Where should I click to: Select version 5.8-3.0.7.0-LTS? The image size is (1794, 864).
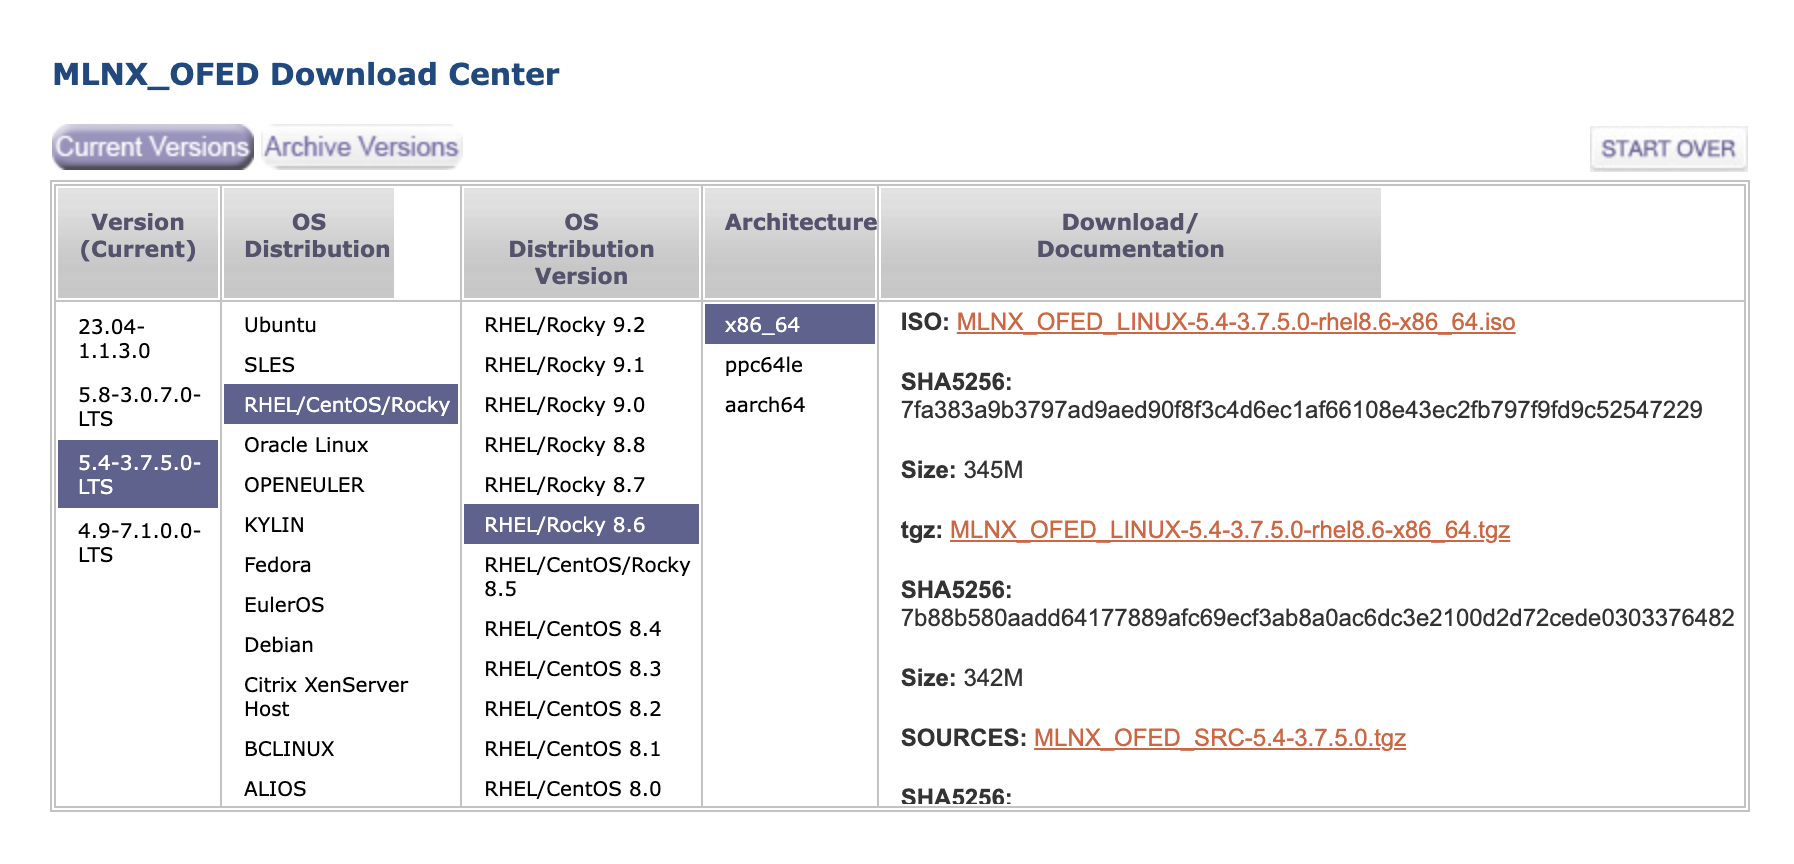[x=138, y=406]
